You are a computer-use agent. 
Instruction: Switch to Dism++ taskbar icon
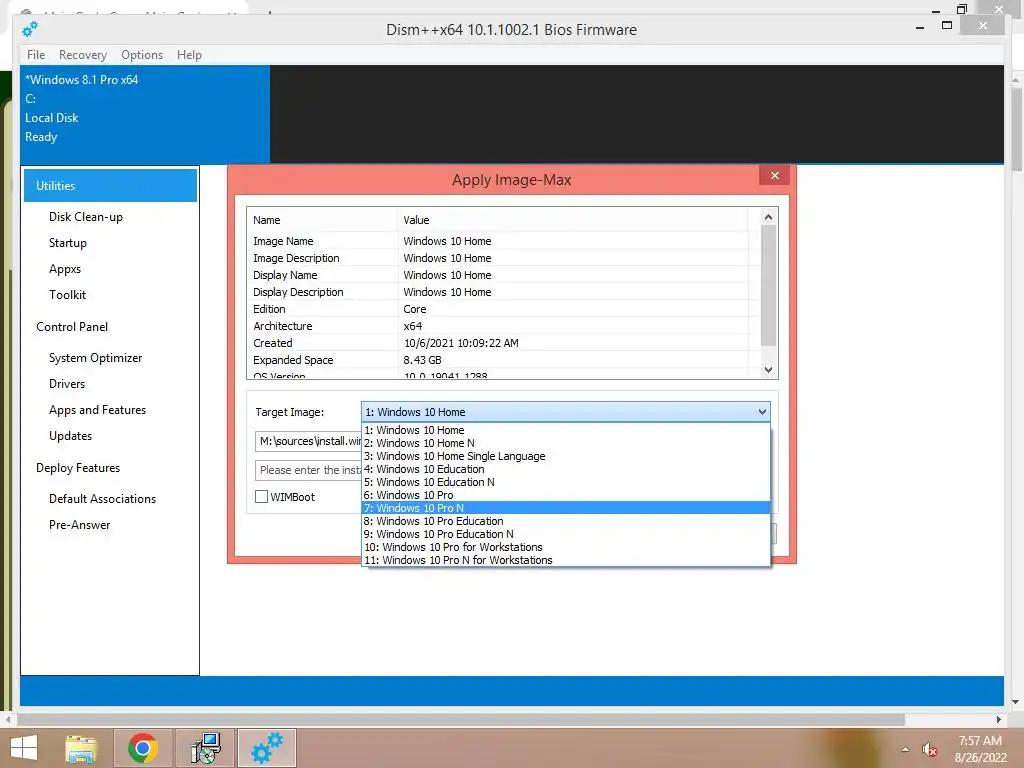pyautogui.click(x=267, y=748)
